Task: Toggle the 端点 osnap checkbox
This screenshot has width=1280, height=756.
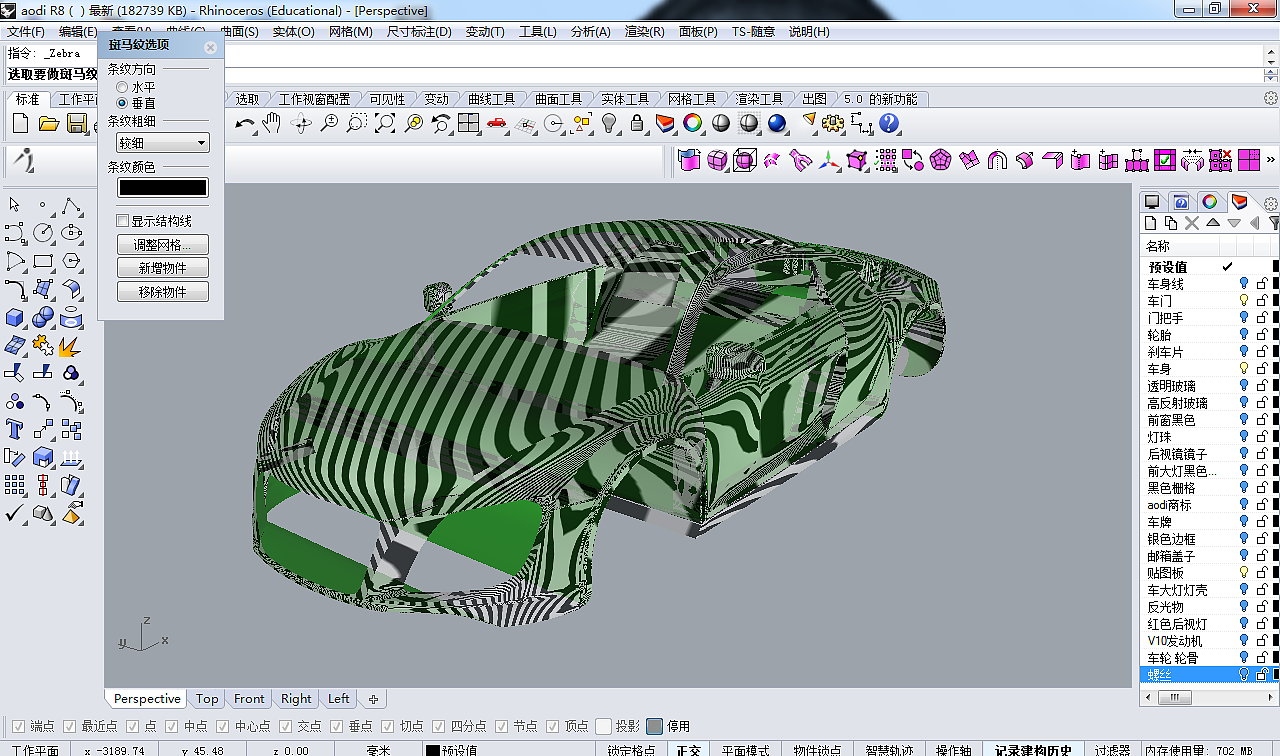Action: click(18, 726)
